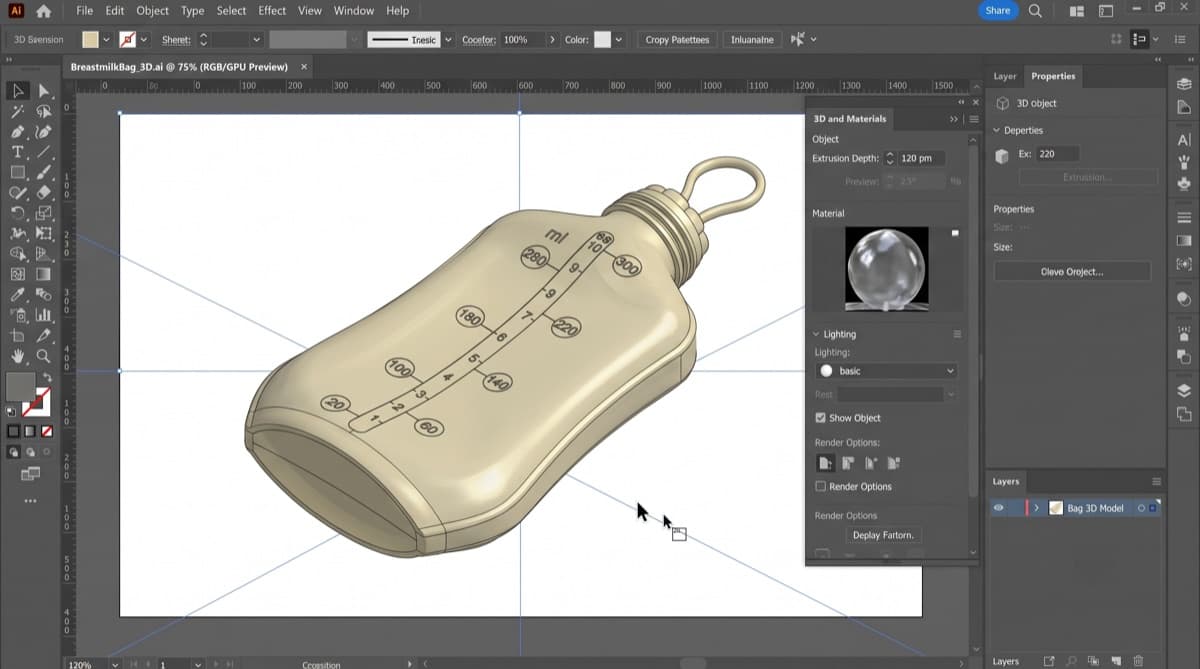Select the Column Graph tool
The image size is (1200, 669).
pyautogui.click(x=43, y=315)
